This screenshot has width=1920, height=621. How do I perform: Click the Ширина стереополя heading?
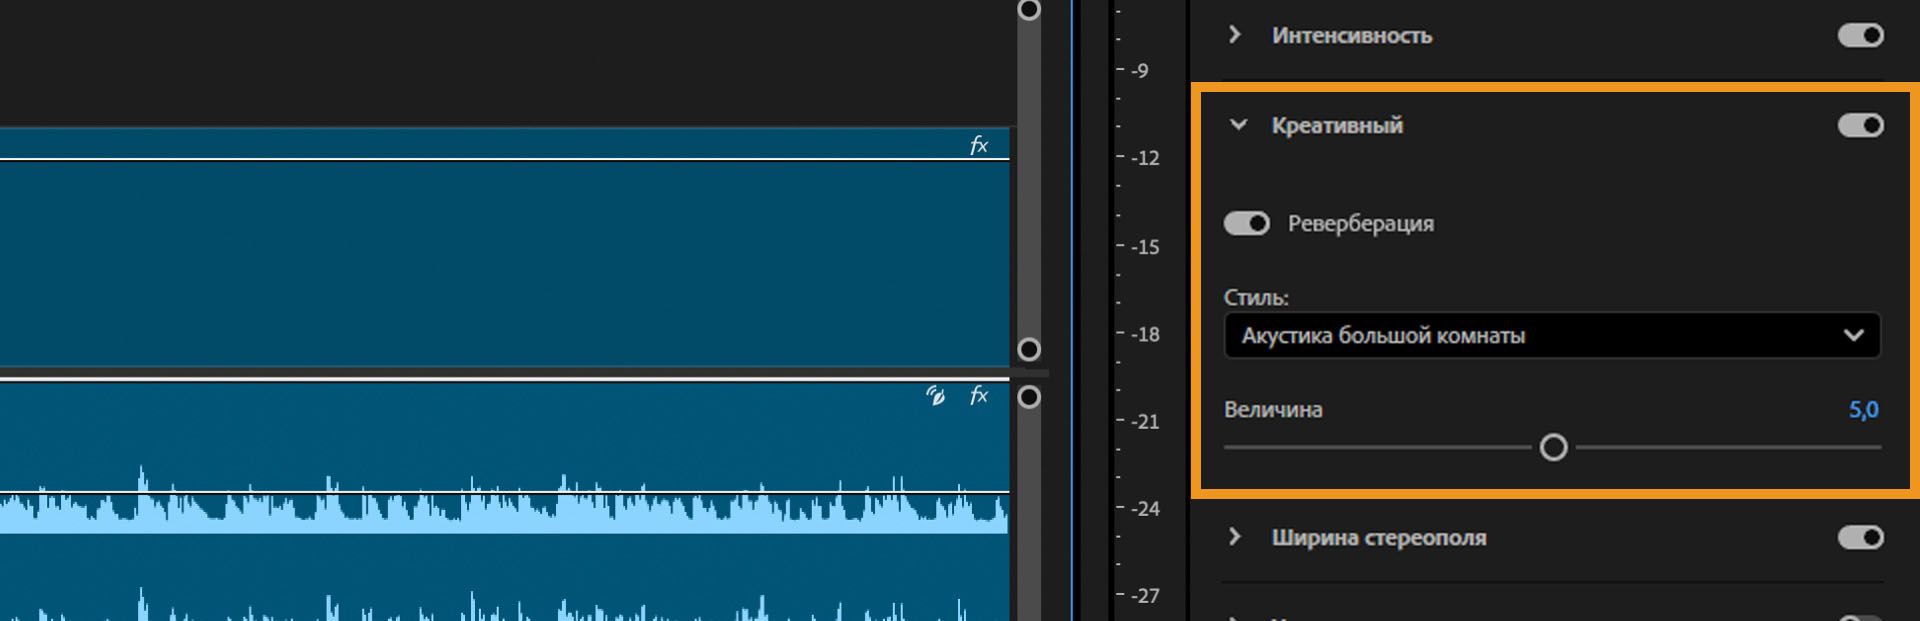coord(1379,537)
